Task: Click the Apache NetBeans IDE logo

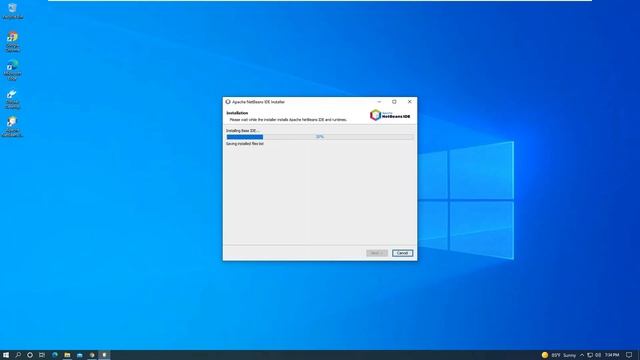Action: tap(390, 115)
